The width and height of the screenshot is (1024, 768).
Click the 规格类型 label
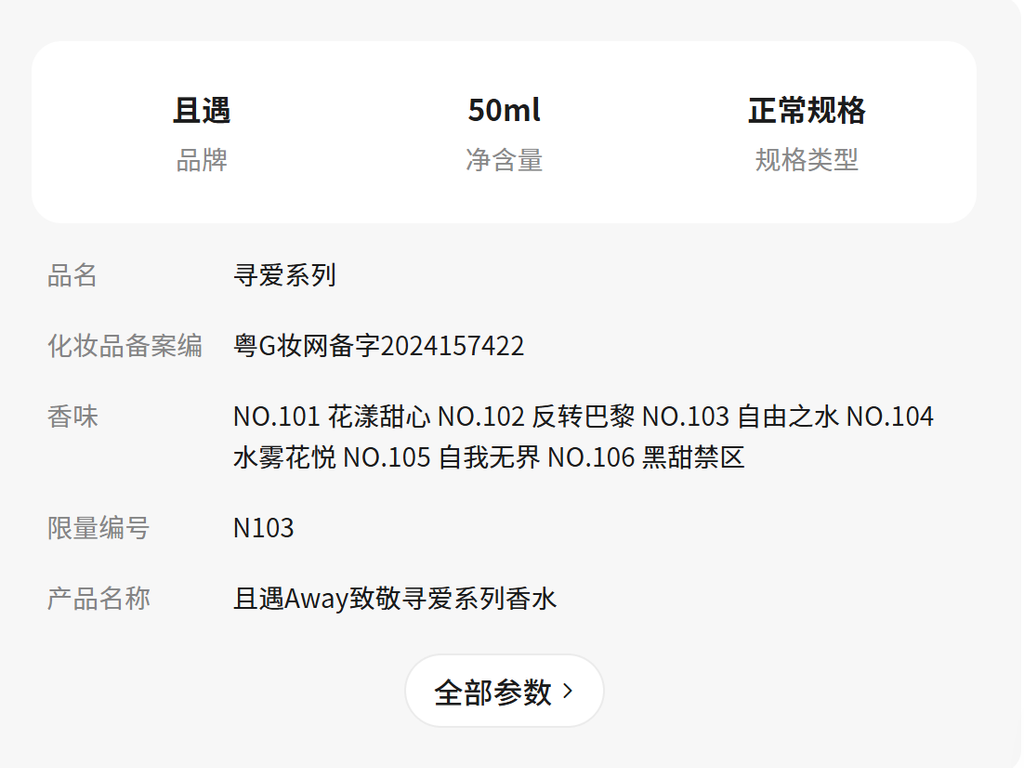(x=806, y=160)
